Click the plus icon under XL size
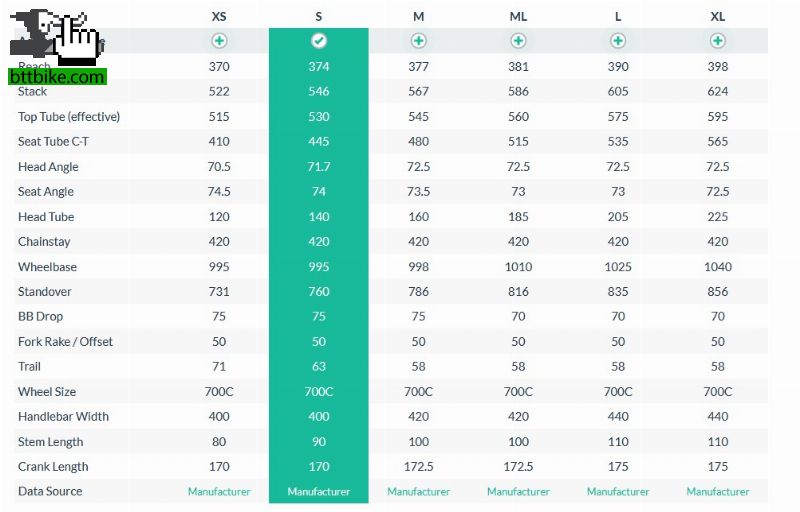 [x=718, y=41]
